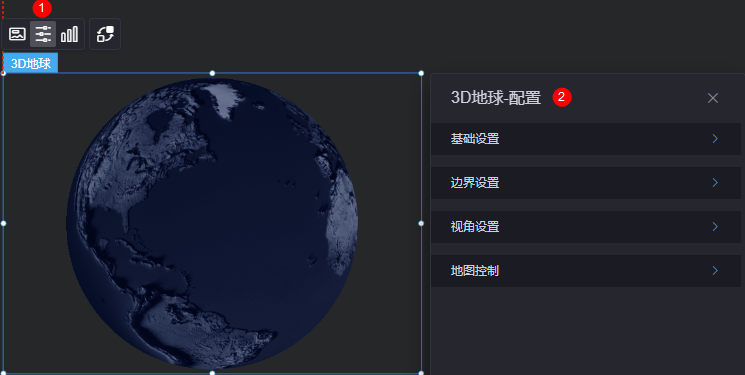Expand the 基础设置 section
This screenshot has height=375, width=745.
coord(586,139)
